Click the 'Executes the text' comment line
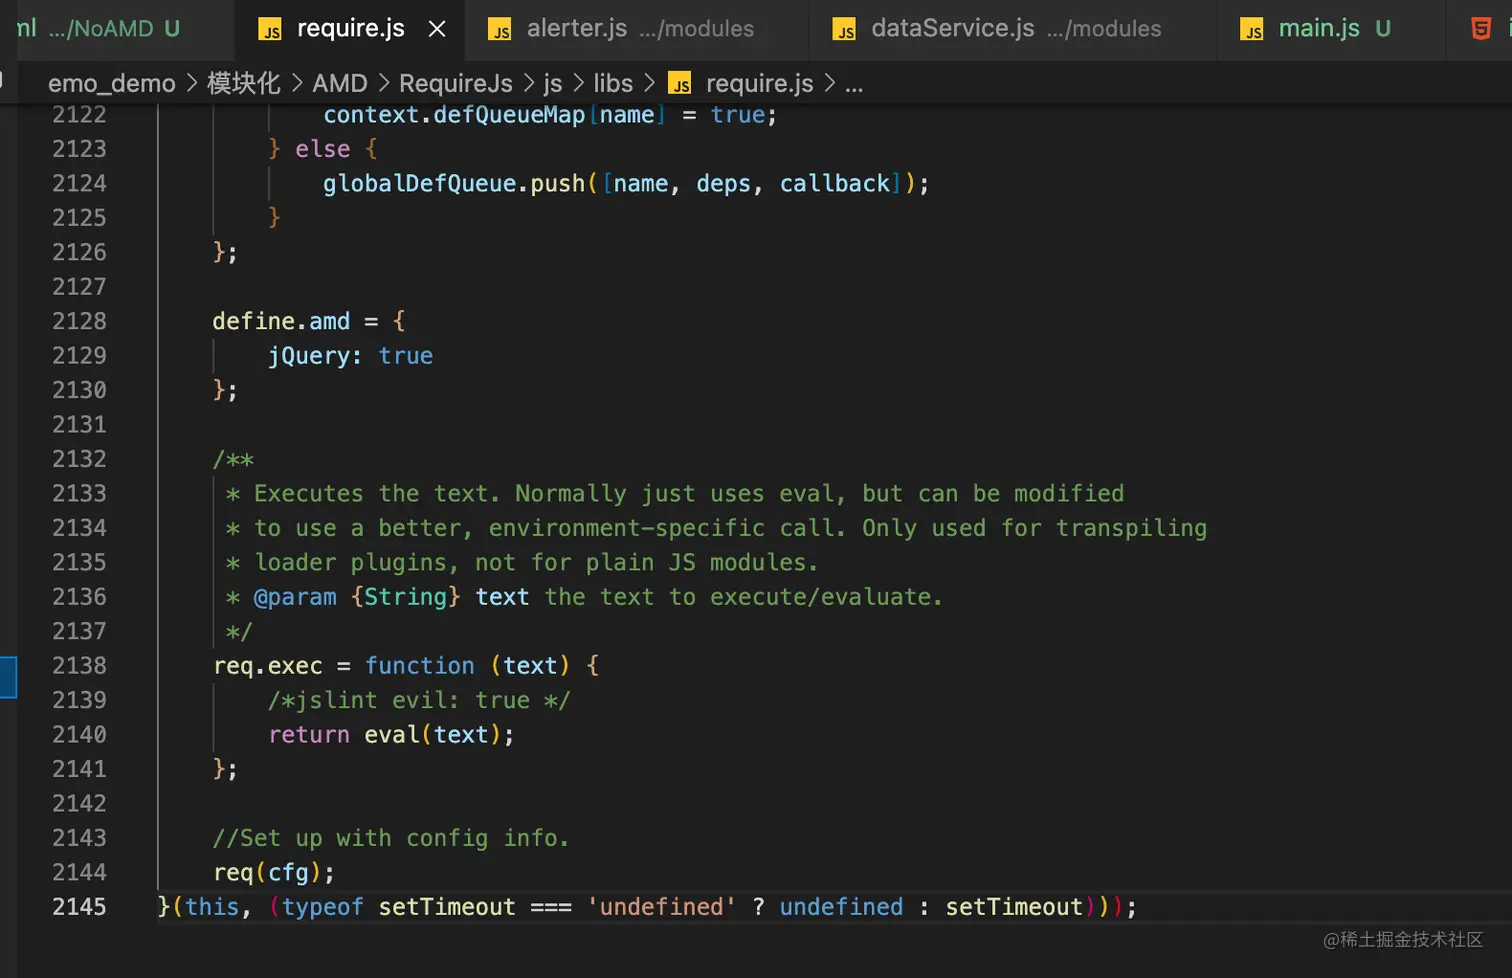Viewport: 1512px width, 978px height. click(675, 494)
